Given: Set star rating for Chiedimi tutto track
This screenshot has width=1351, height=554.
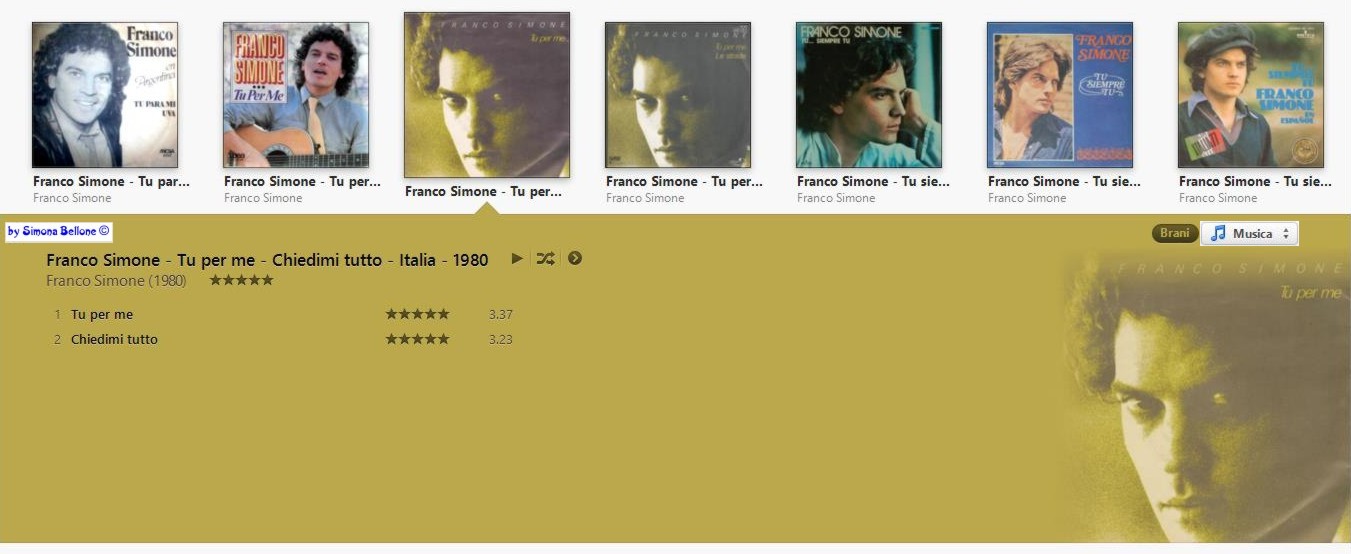Looking at the screenshot, I should 417,339.
